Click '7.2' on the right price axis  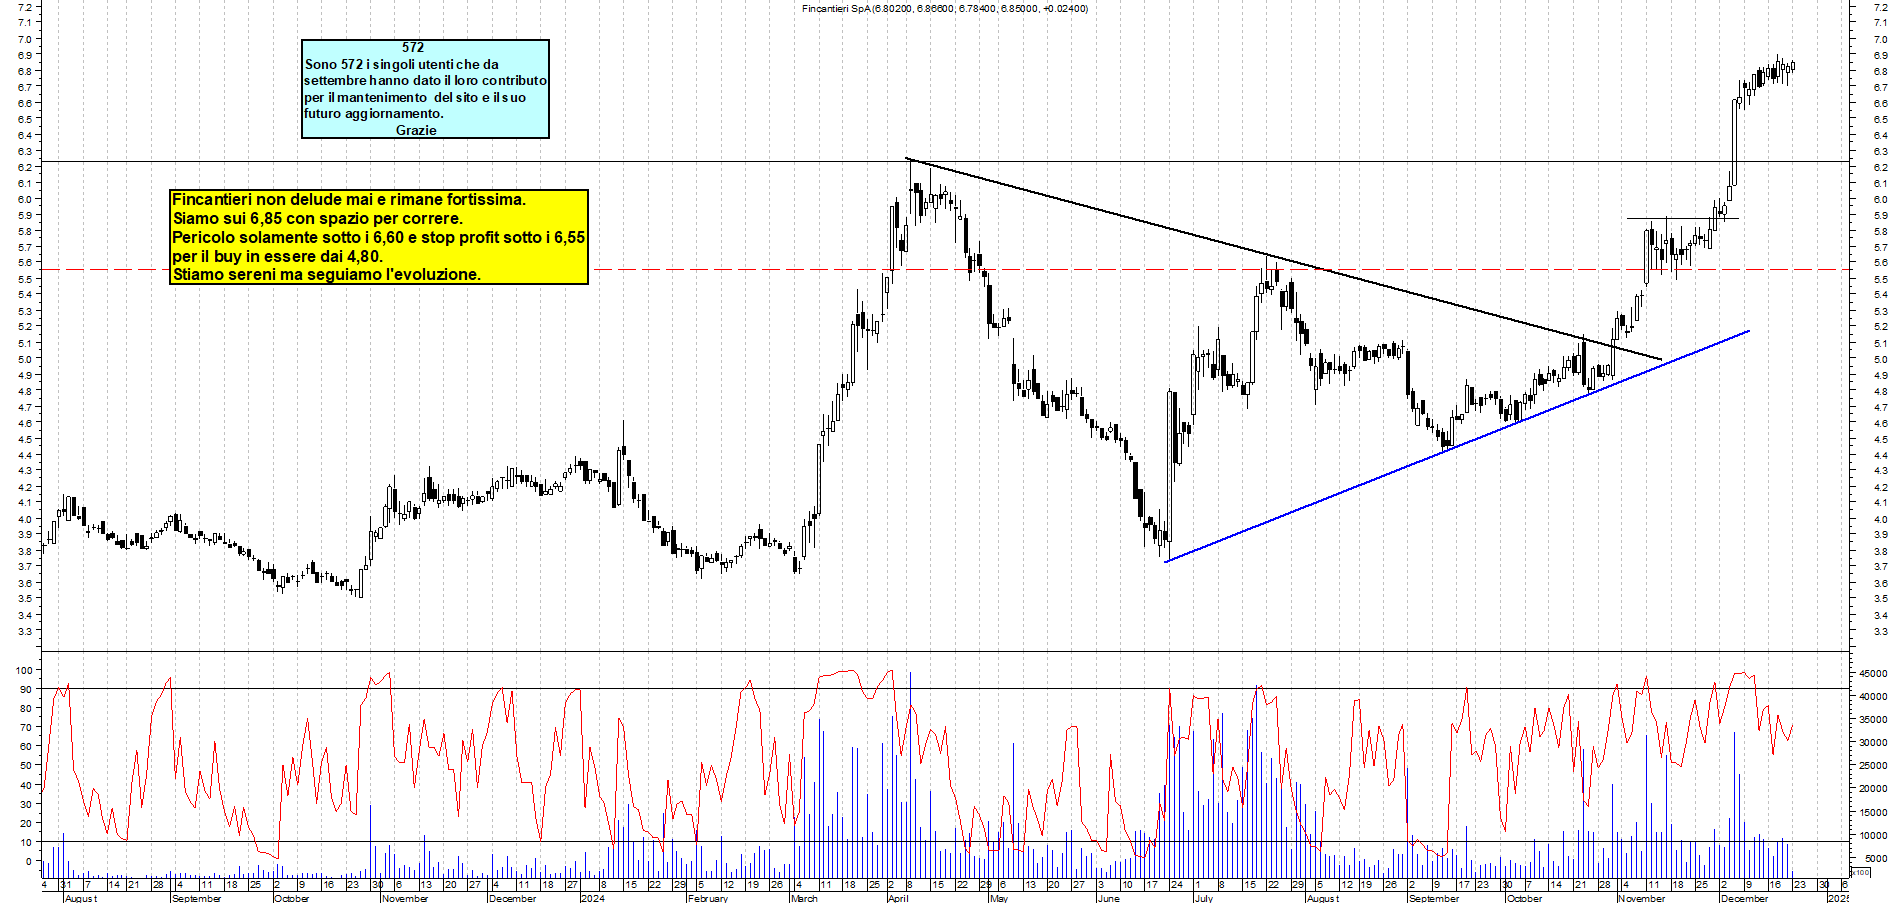(1881, 7)
